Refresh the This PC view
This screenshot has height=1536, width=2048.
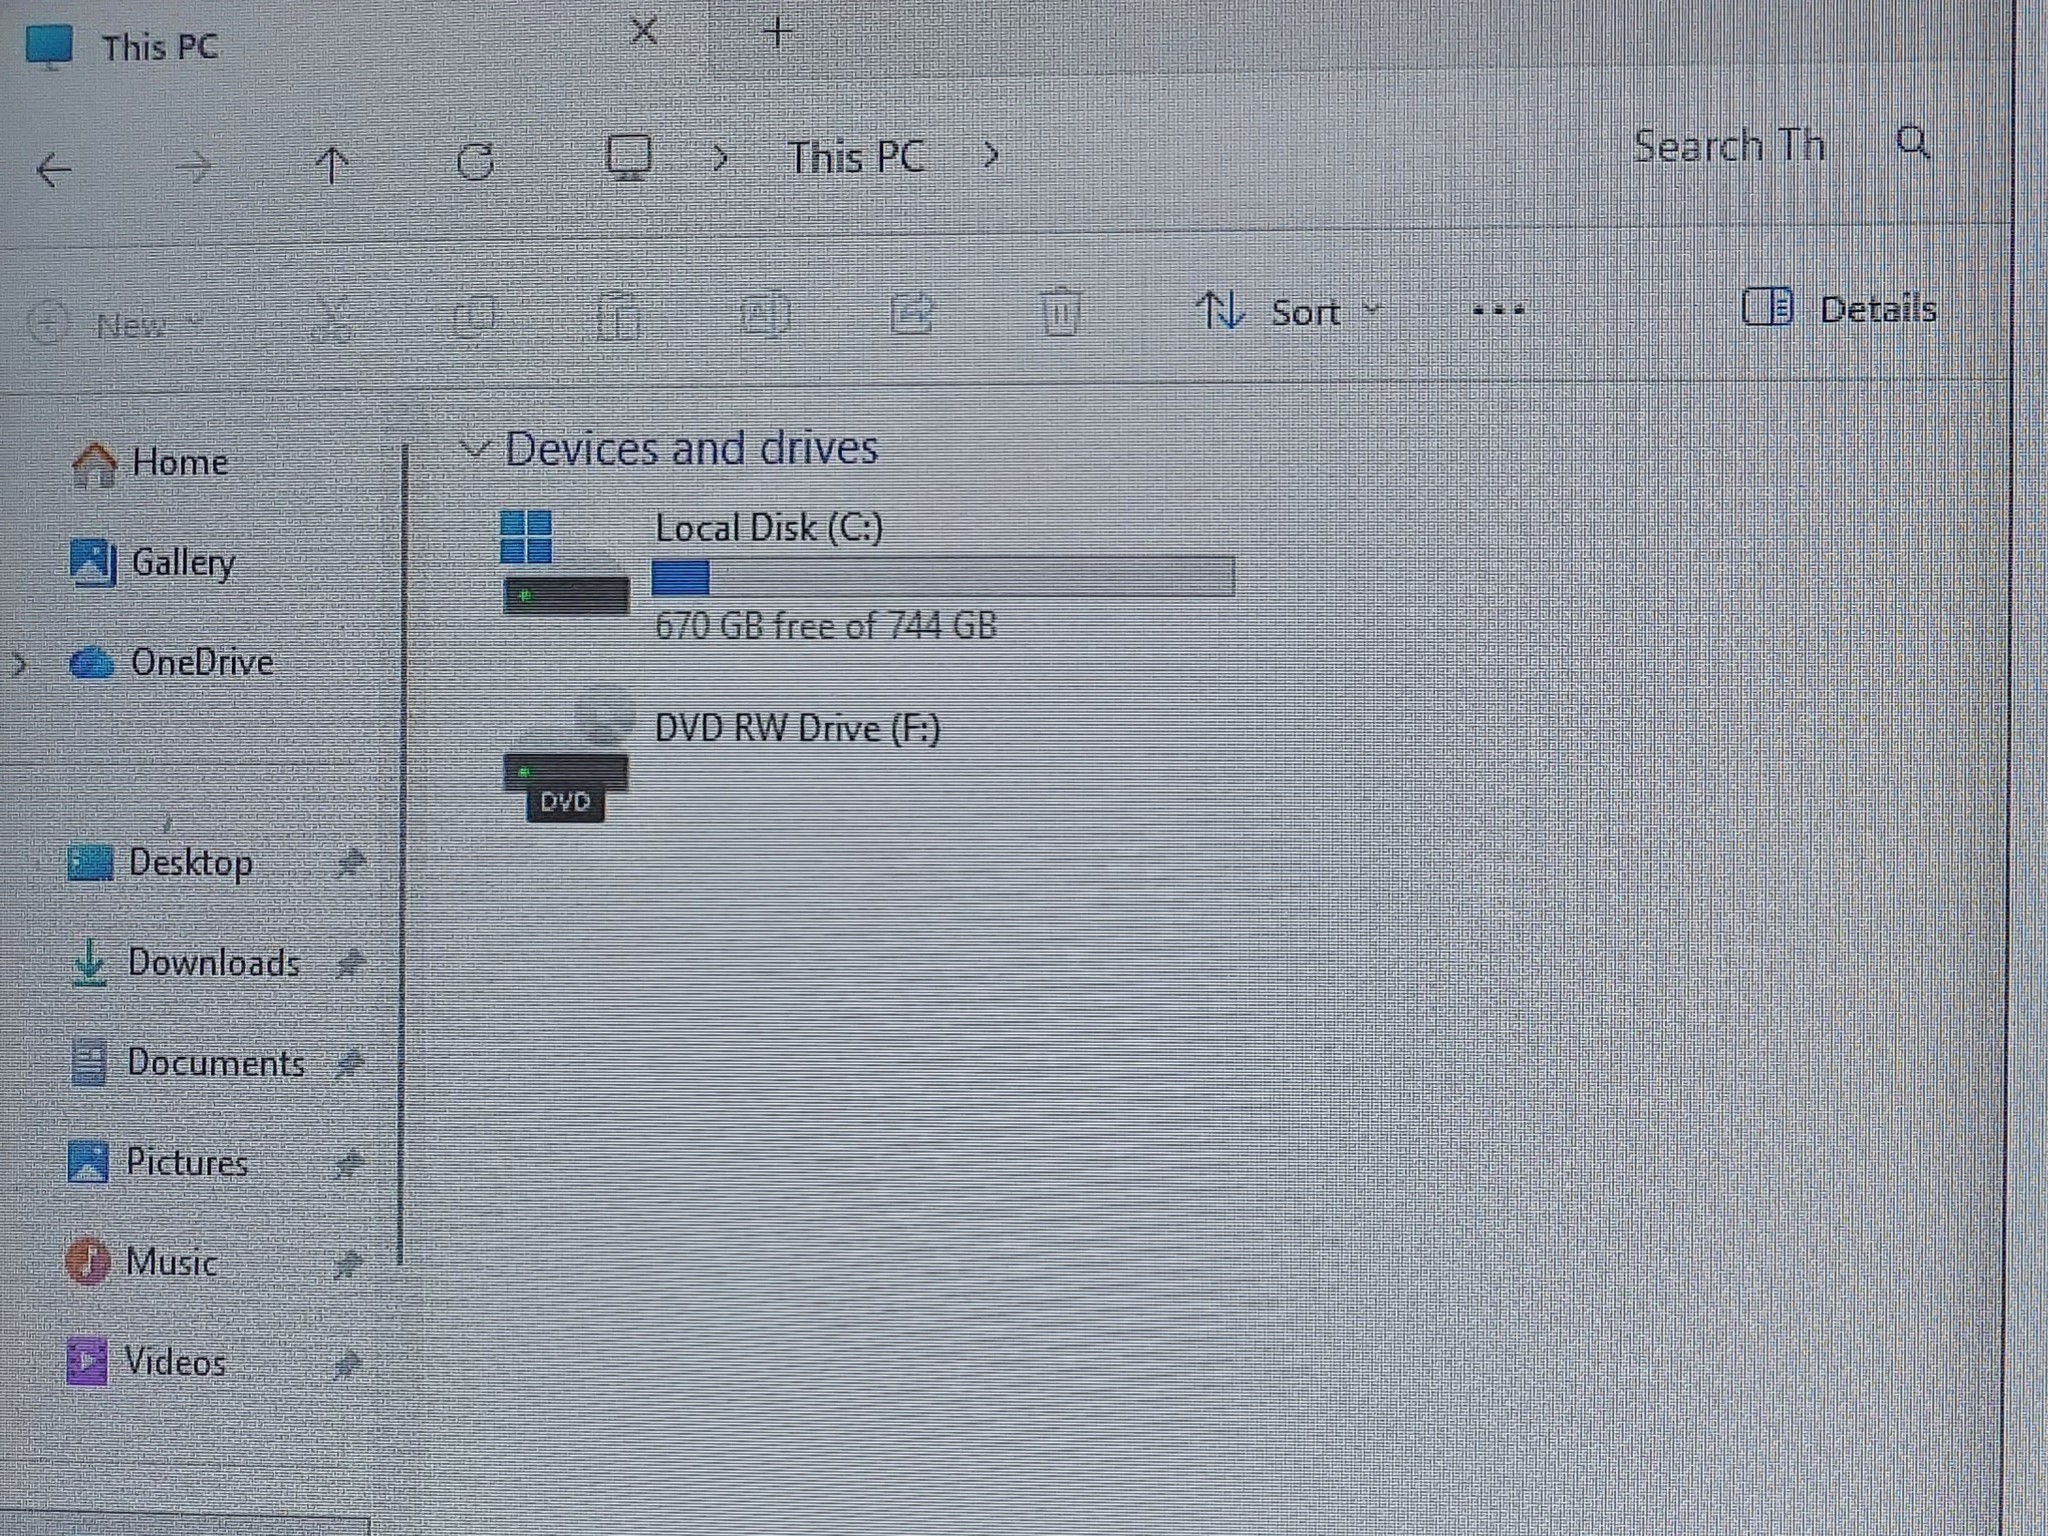475,161
